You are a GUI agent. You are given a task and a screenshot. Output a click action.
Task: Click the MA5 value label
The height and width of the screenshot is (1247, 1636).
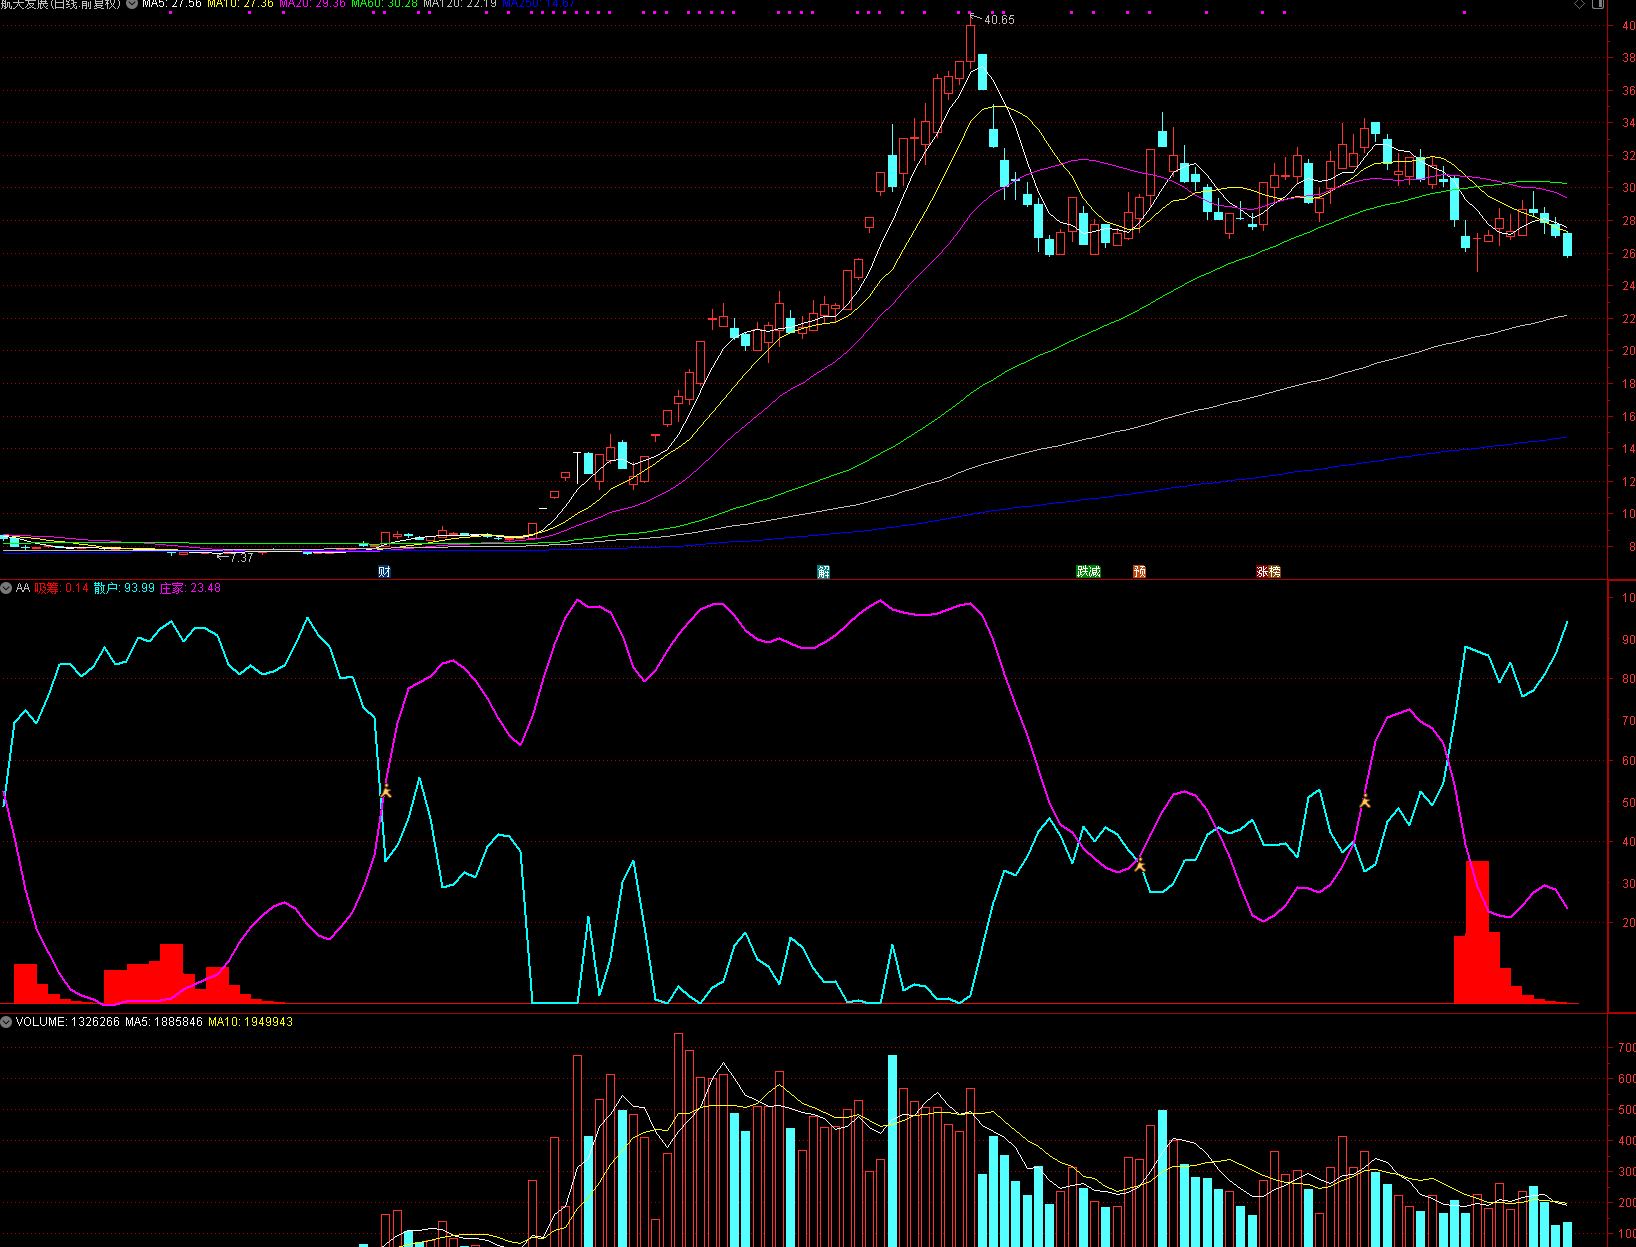pos(172,4)
